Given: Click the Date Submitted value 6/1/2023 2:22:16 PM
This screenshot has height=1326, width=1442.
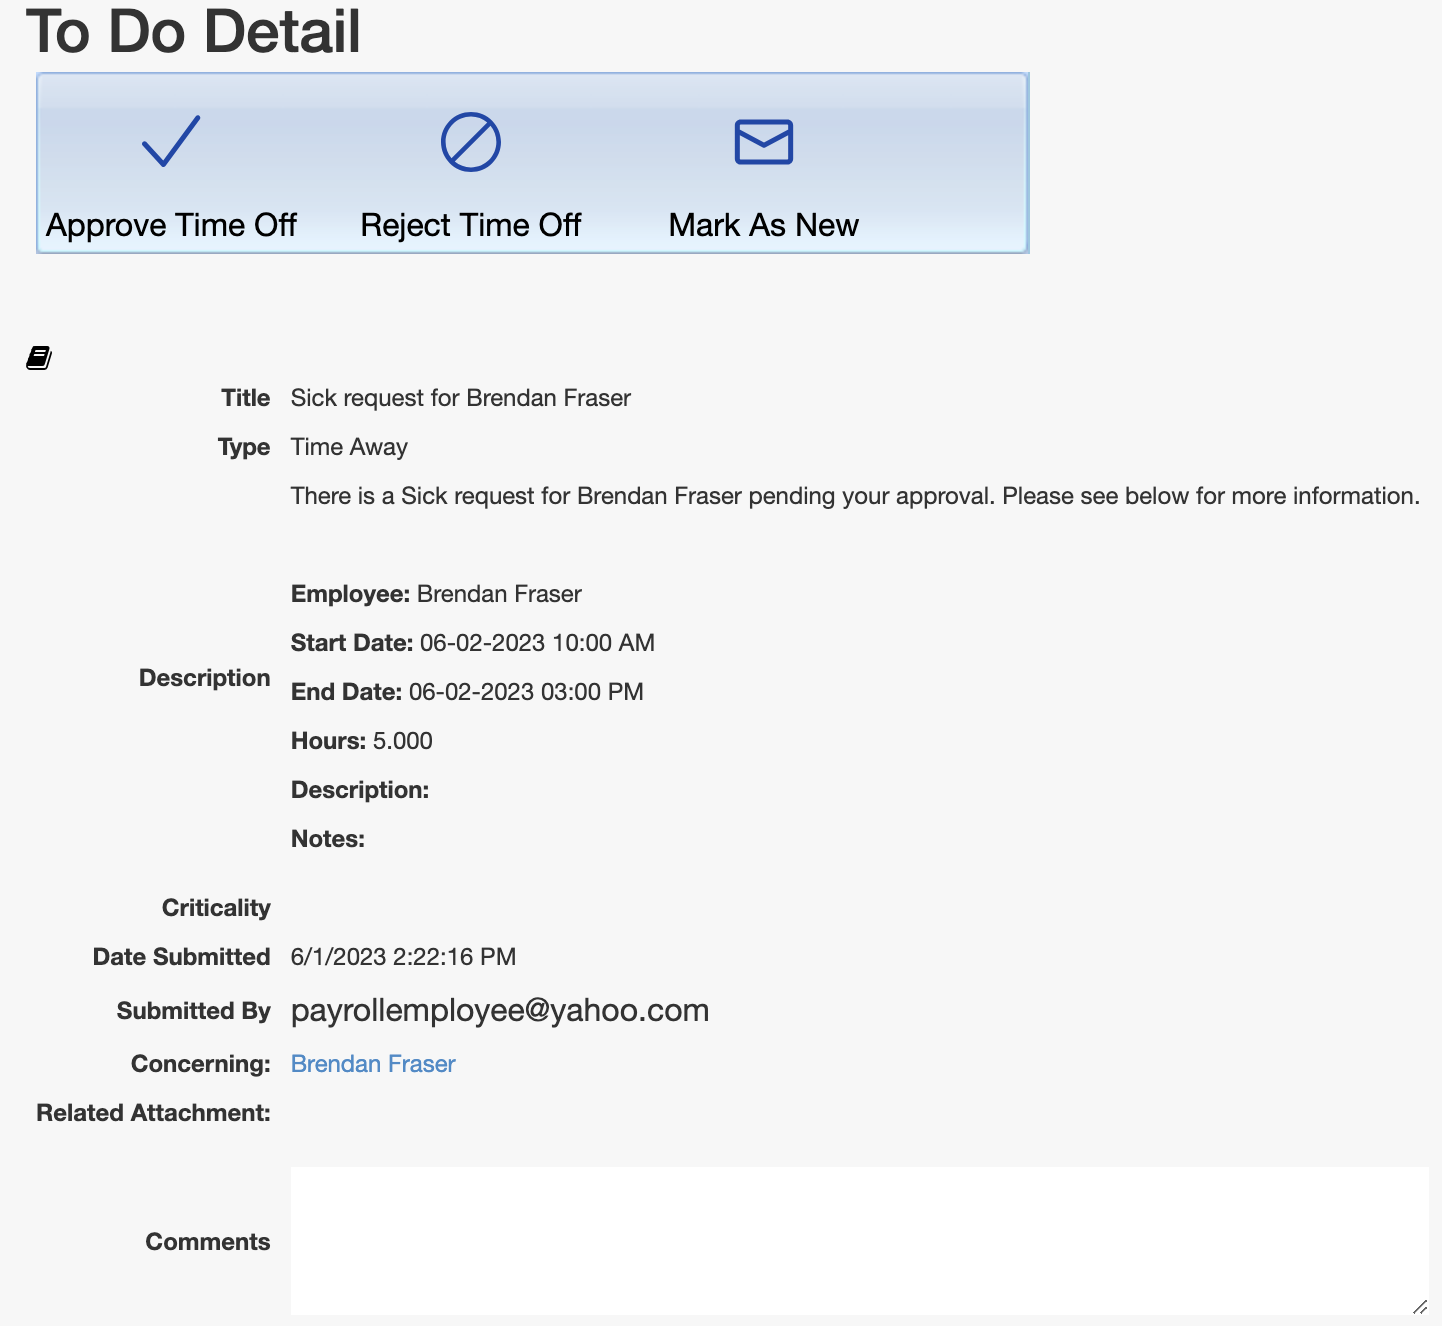Looking at the screenshot, I should click(403, 957).
